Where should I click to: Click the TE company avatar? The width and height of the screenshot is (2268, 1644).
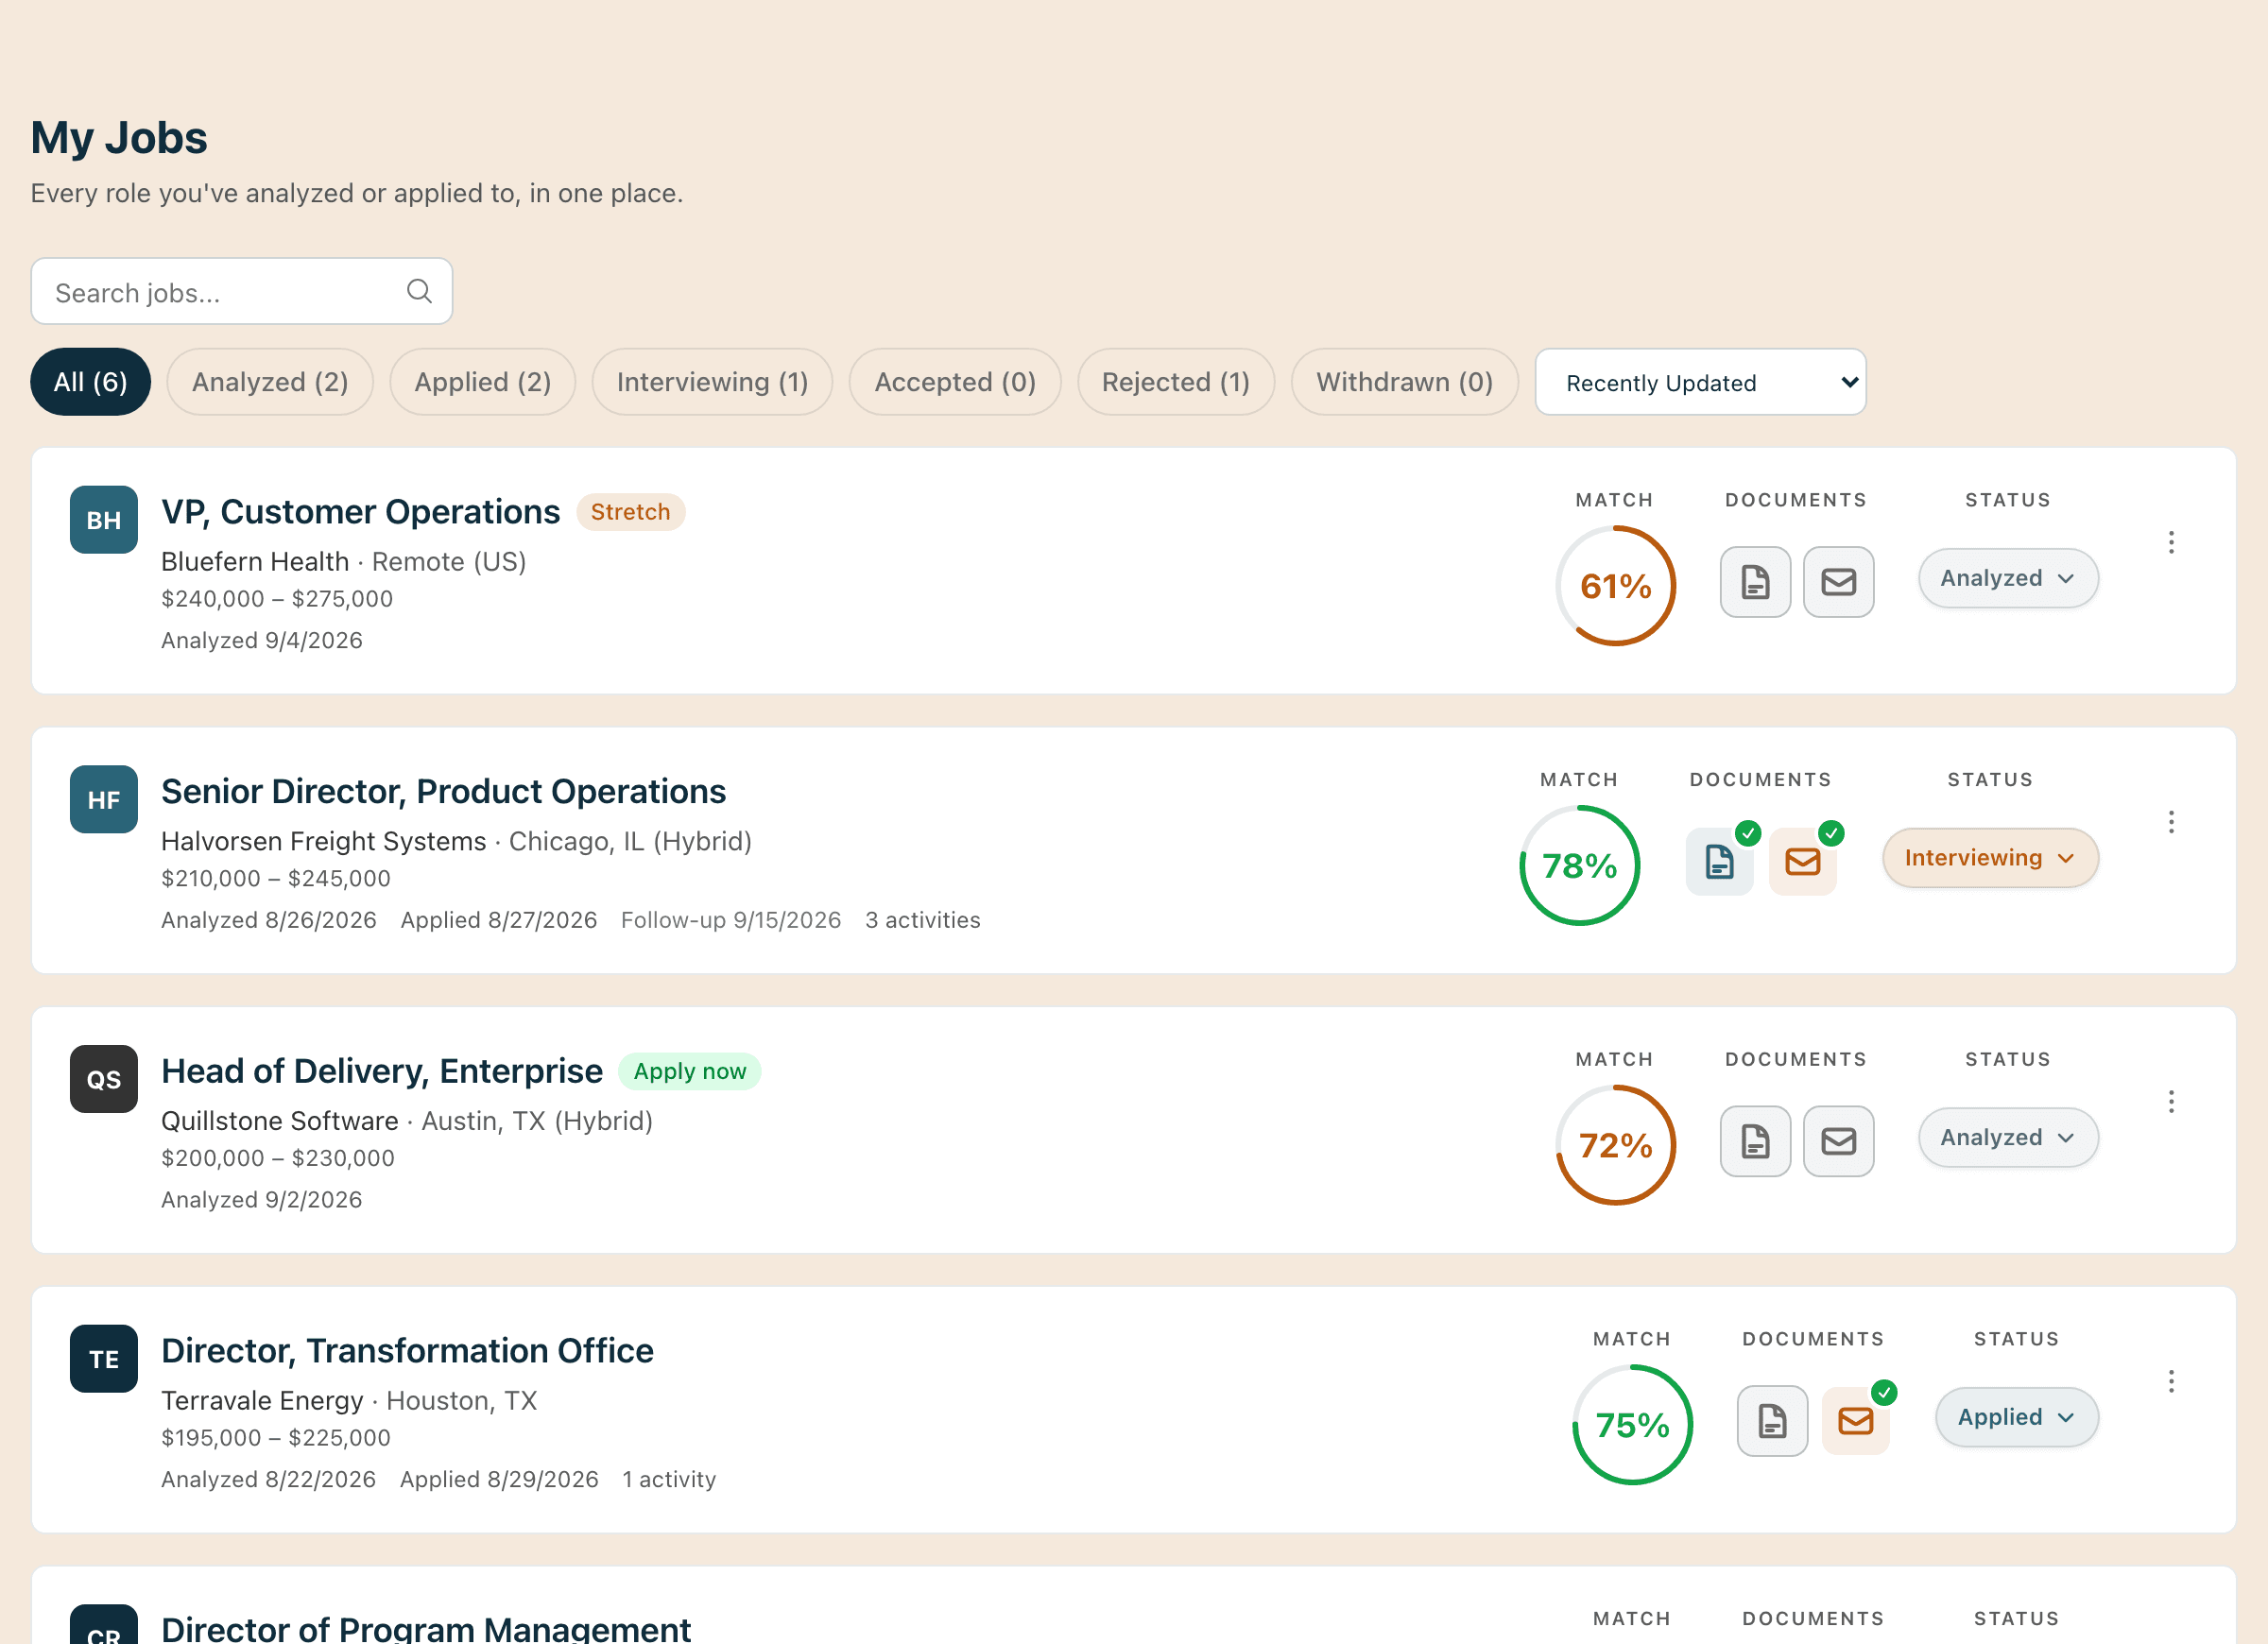[104, 1359]
